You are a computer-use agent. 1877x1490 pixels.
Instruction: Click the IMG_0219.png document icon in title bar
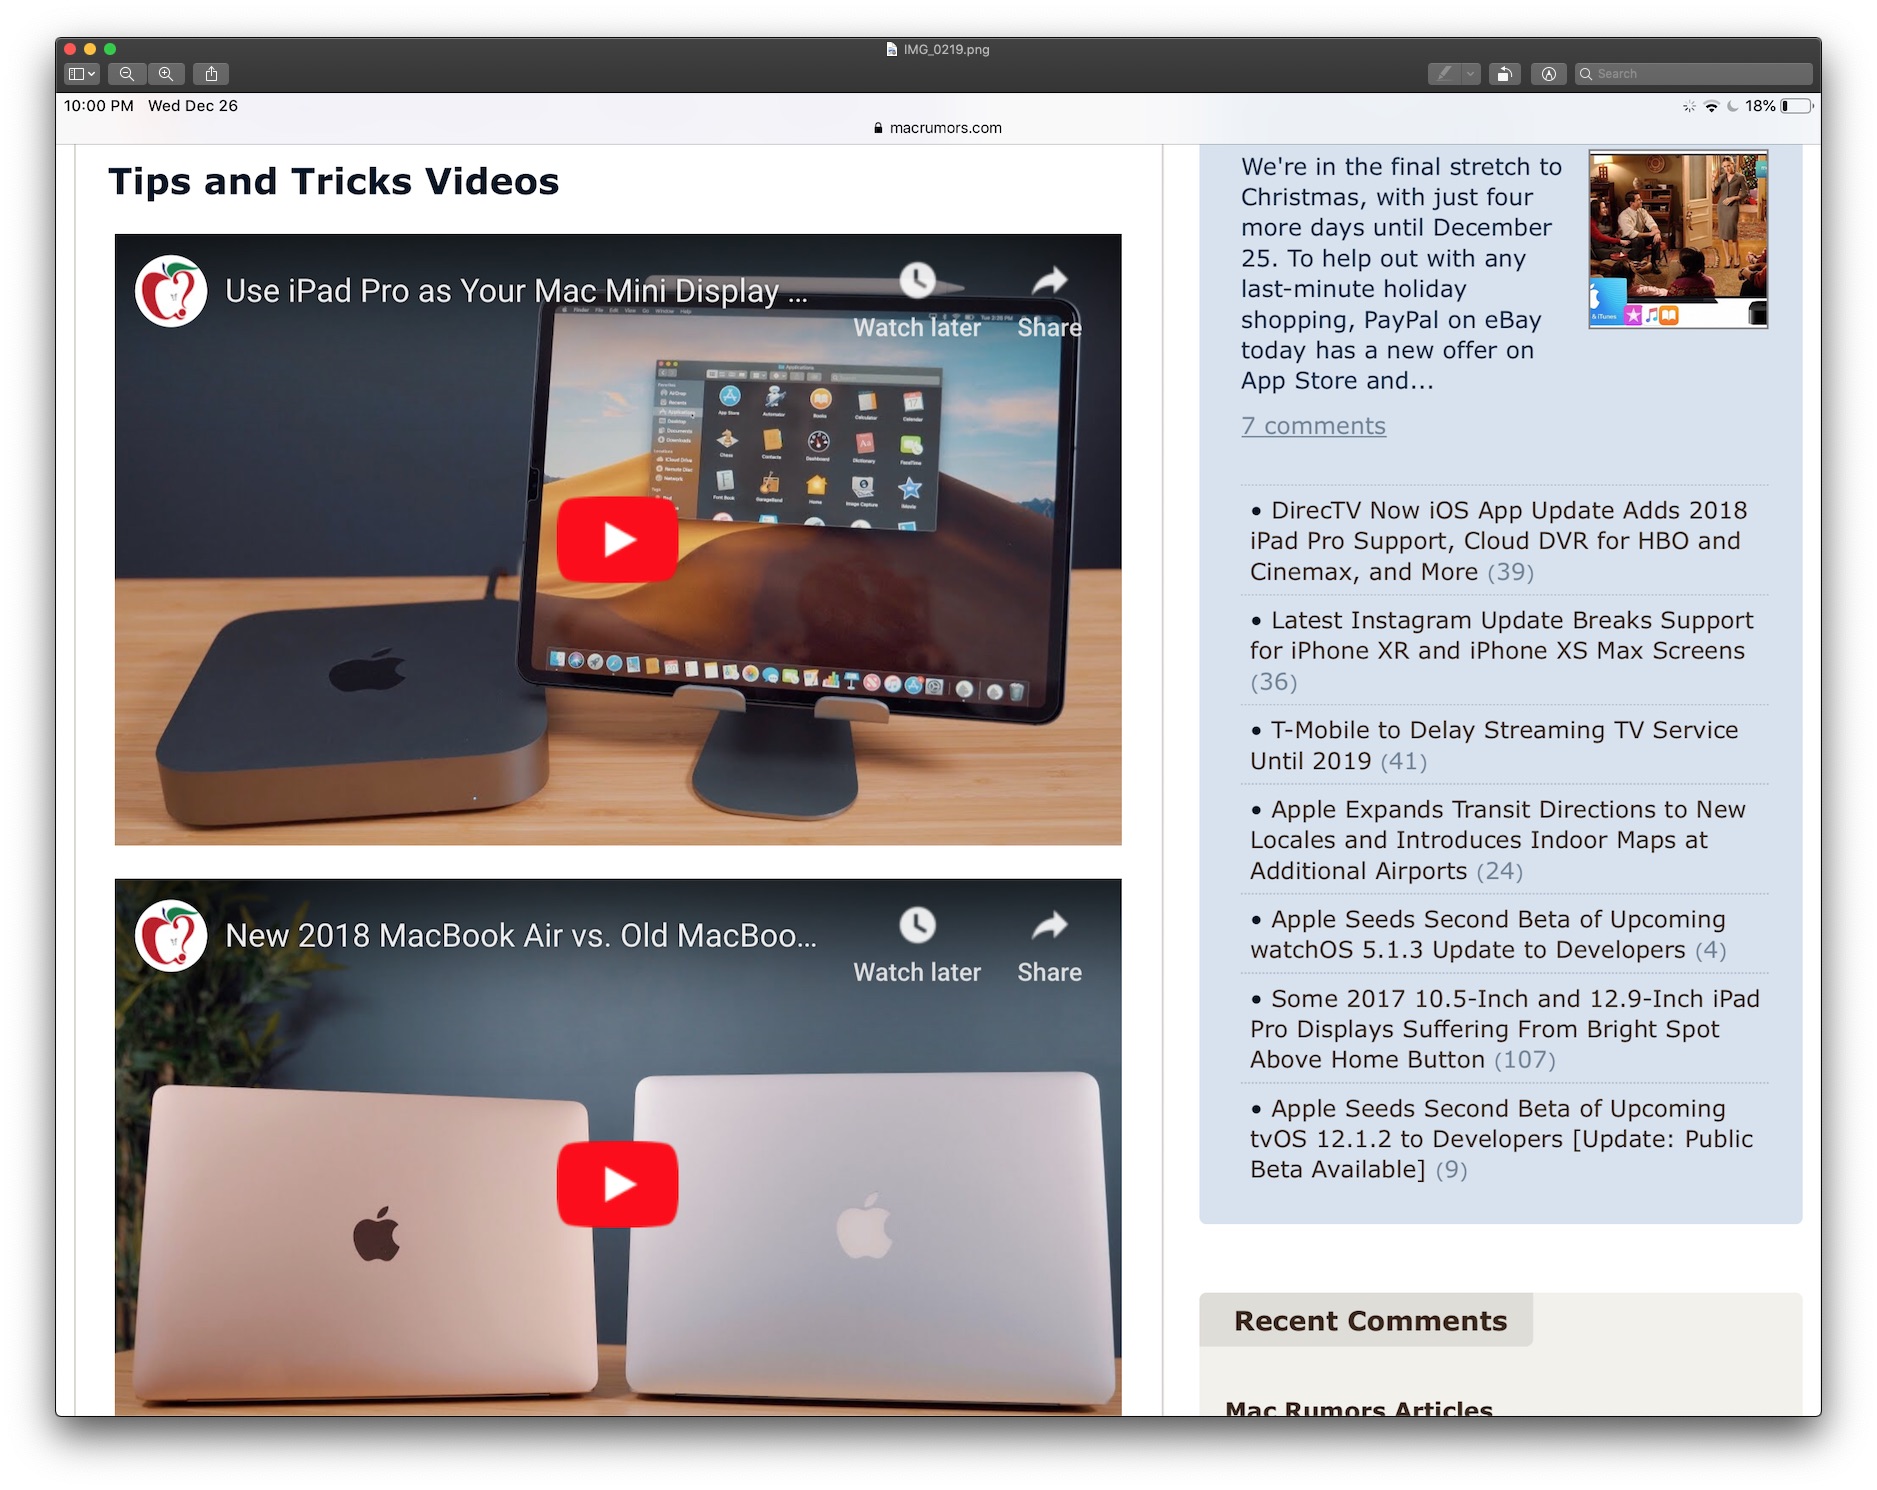point(892,49)
